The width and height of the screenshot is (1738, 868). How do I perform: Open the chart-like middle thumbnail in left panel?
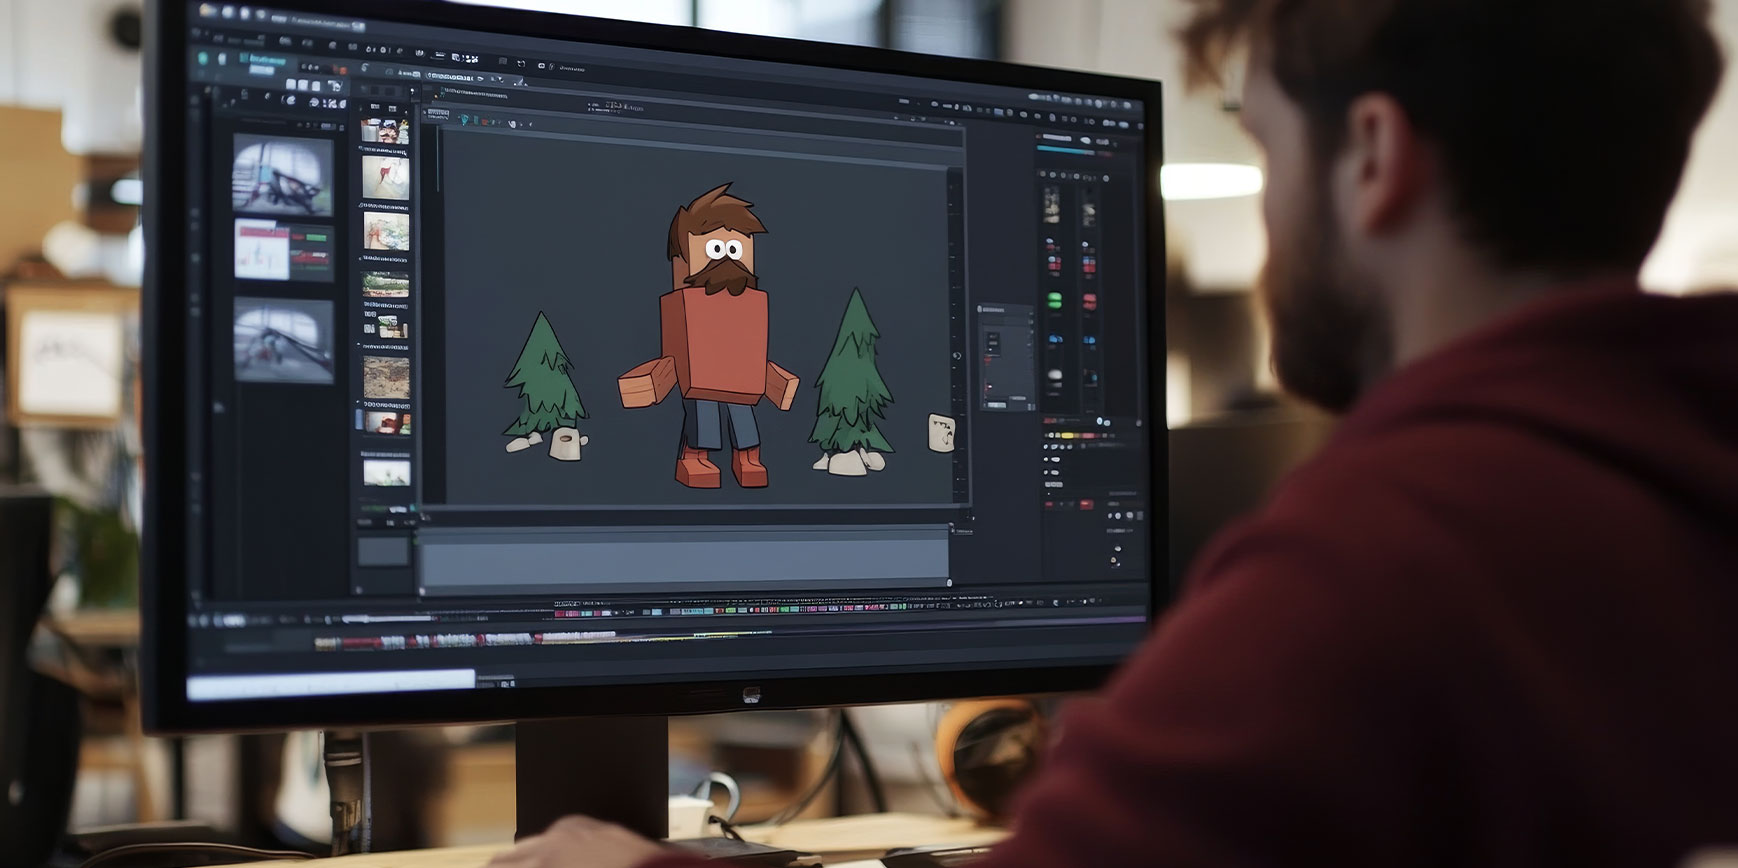tap(284, 250)
